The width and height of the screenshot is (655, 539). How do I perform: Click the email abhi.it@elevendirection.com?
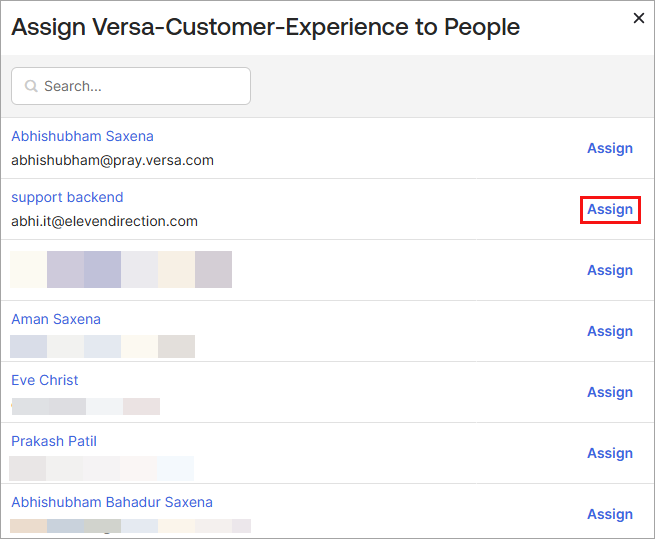coord(104,221)
